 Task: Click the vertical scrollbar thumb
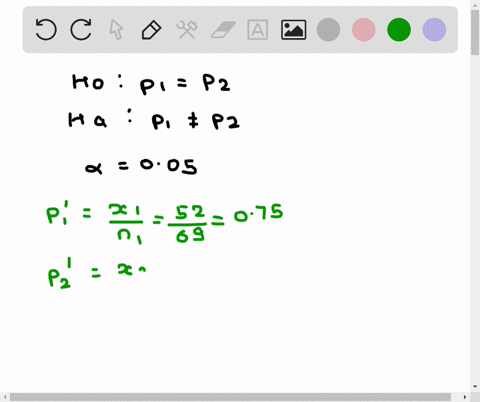[475, 32]
